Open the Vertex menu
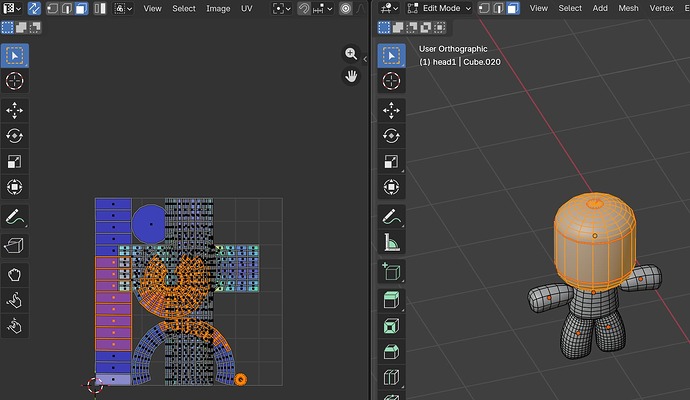The image size is (690, 400). coord(661,8)
